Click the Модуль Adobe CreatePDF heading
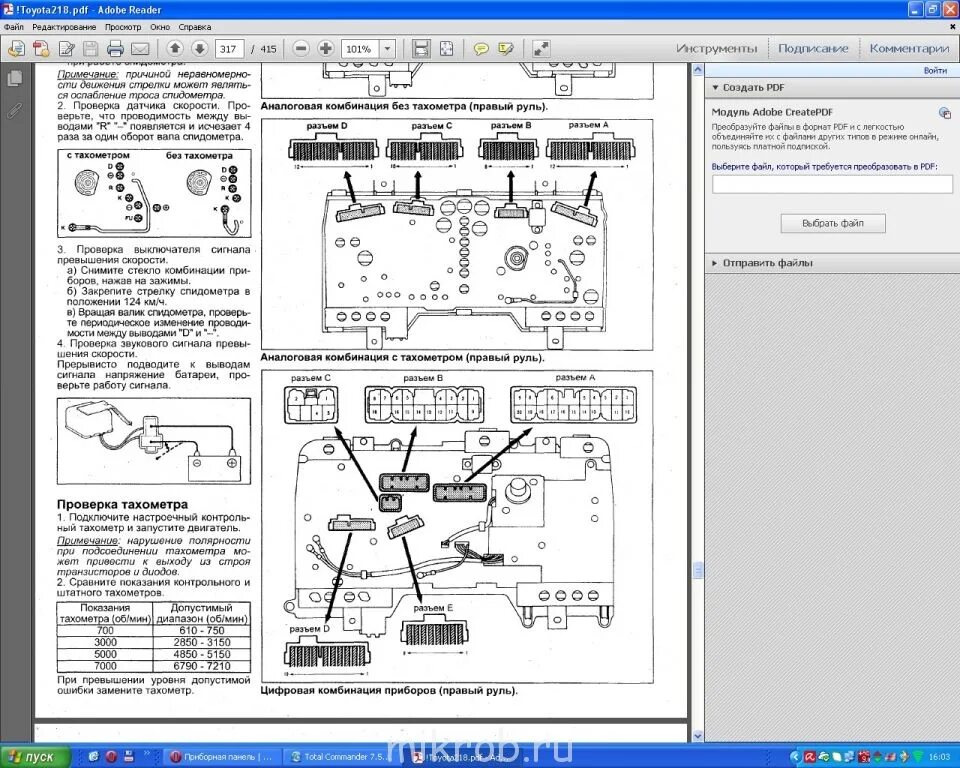 point(772,112)
